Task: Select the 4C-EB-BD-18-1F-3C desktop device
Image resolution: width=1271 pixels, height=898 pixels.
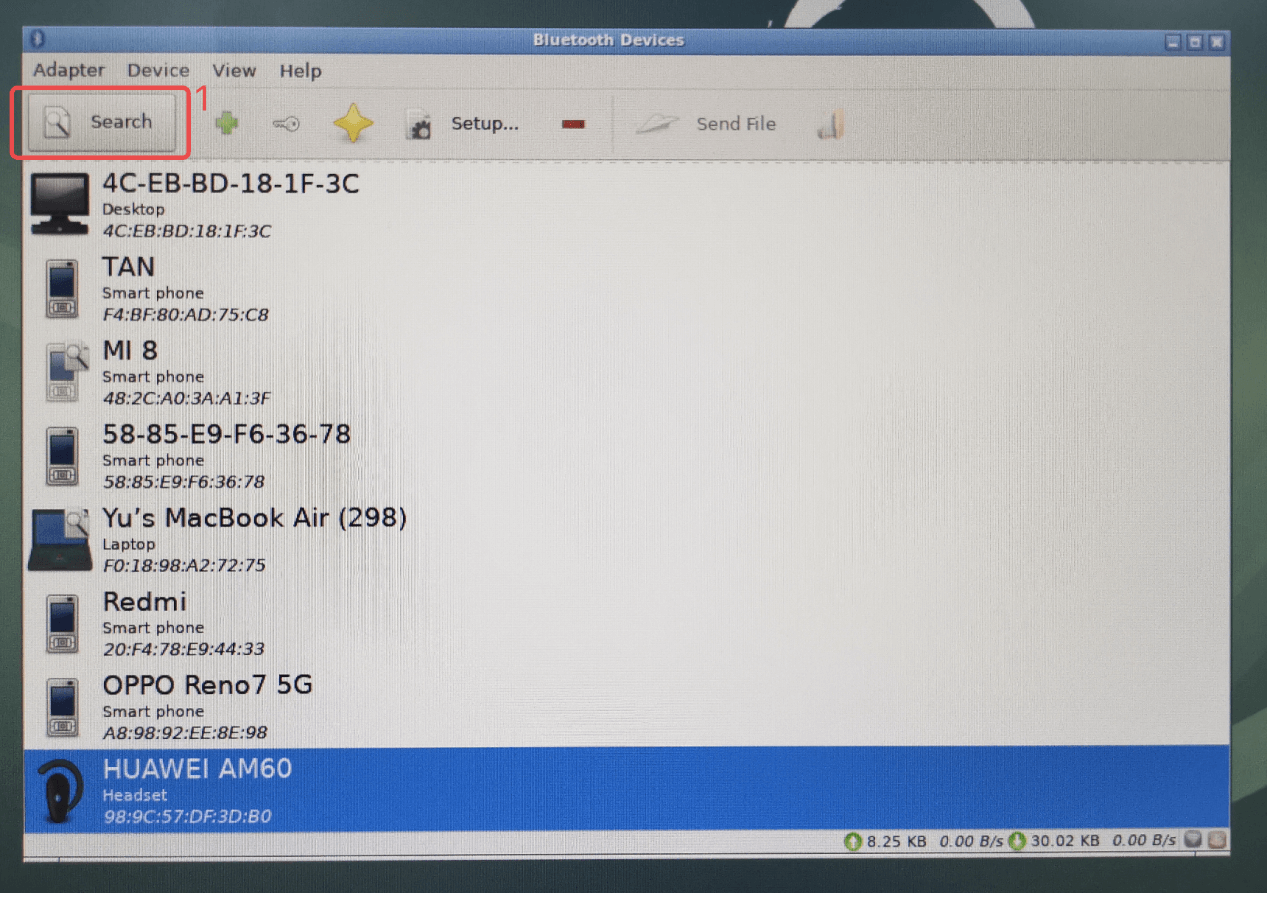Action: 230,204
